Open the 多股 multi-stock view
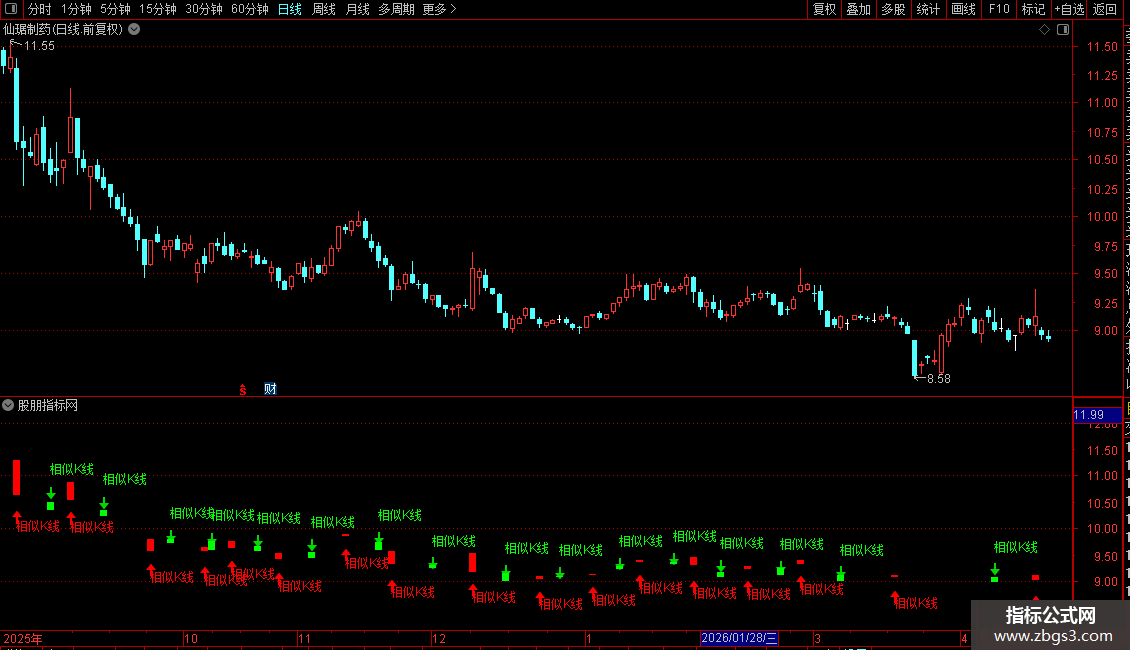The image size is (1130, 650). click(x=894, y=9)
